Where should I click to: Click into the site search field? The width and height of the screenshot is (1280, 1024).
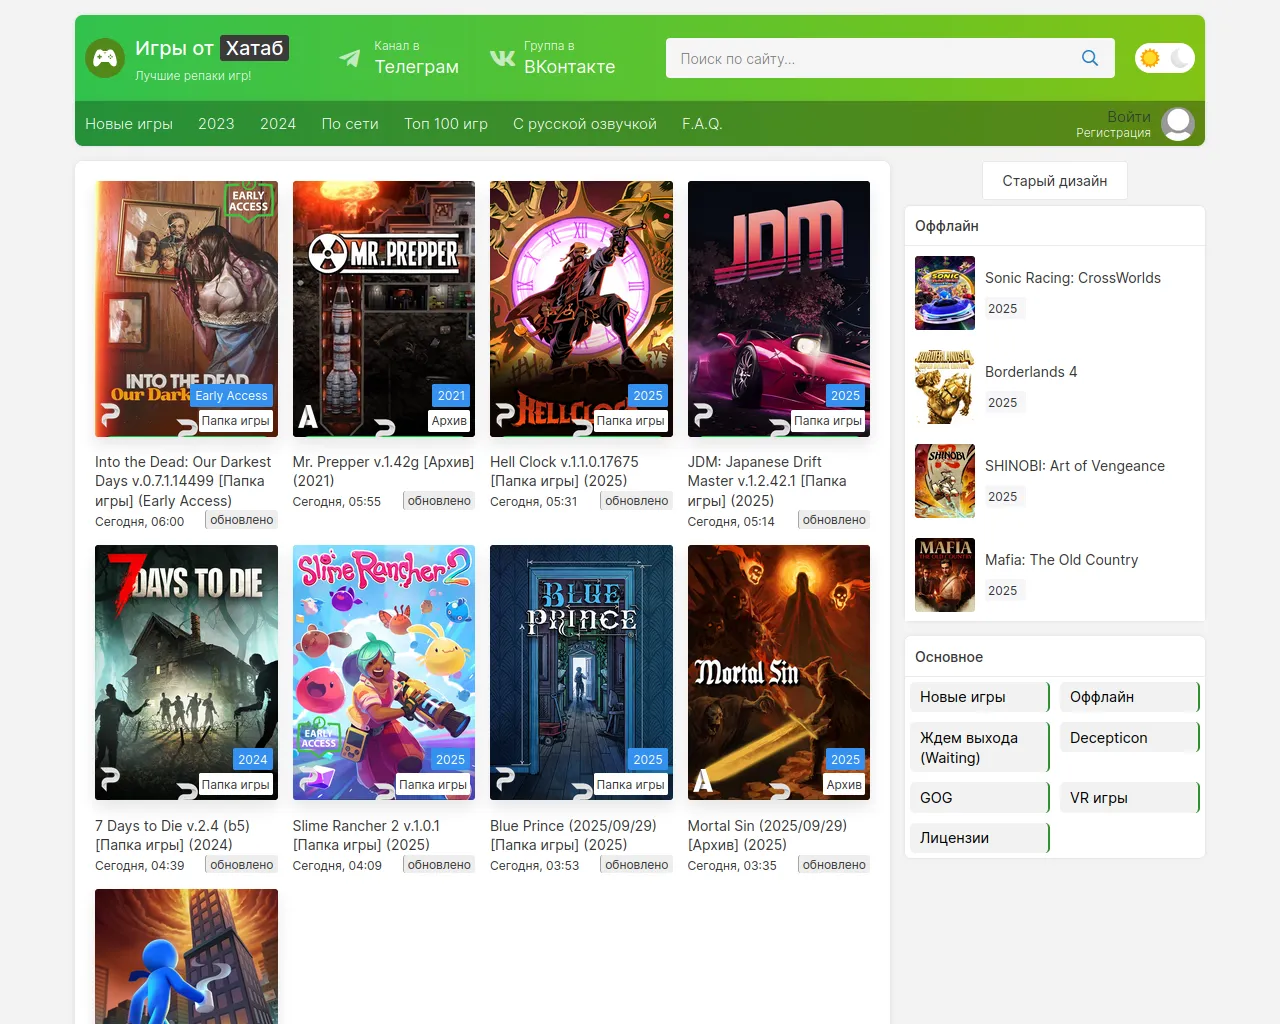[870, 59]
